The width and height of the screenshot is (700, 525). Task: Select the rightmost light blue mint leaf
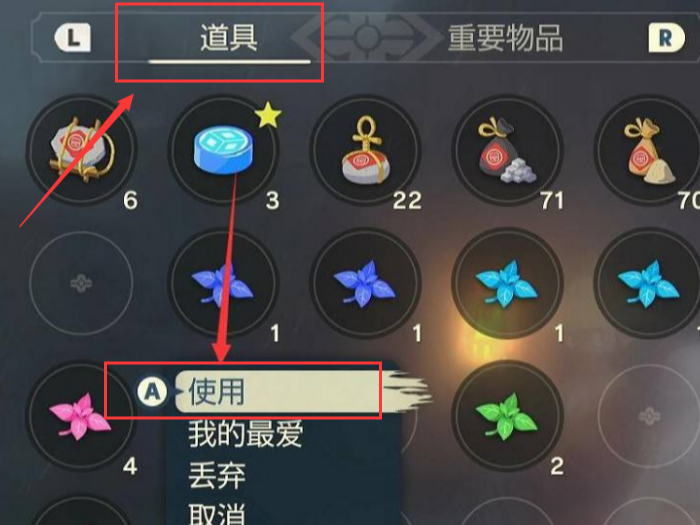coord(647,283)
